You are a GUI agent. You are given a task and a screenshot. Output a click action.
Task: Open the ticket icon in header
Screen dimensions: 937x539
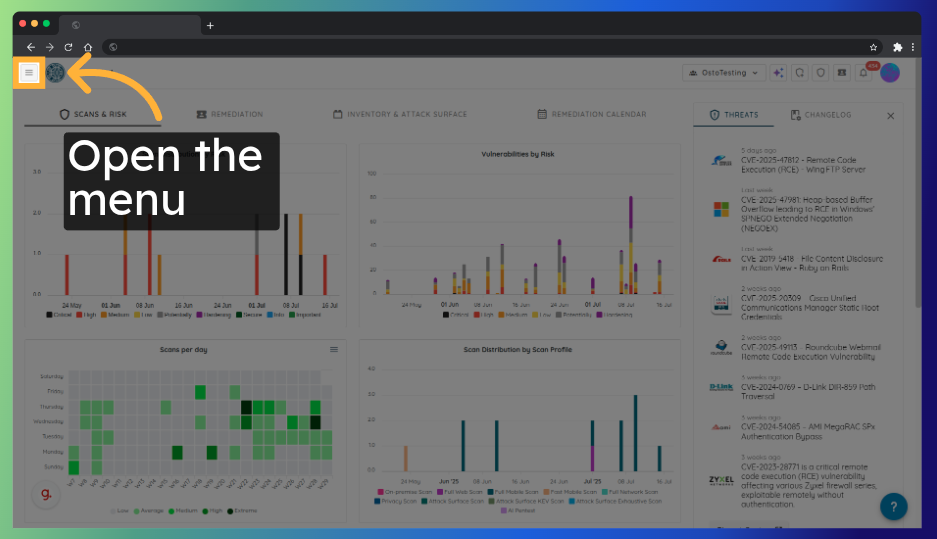tap(842, 73)
